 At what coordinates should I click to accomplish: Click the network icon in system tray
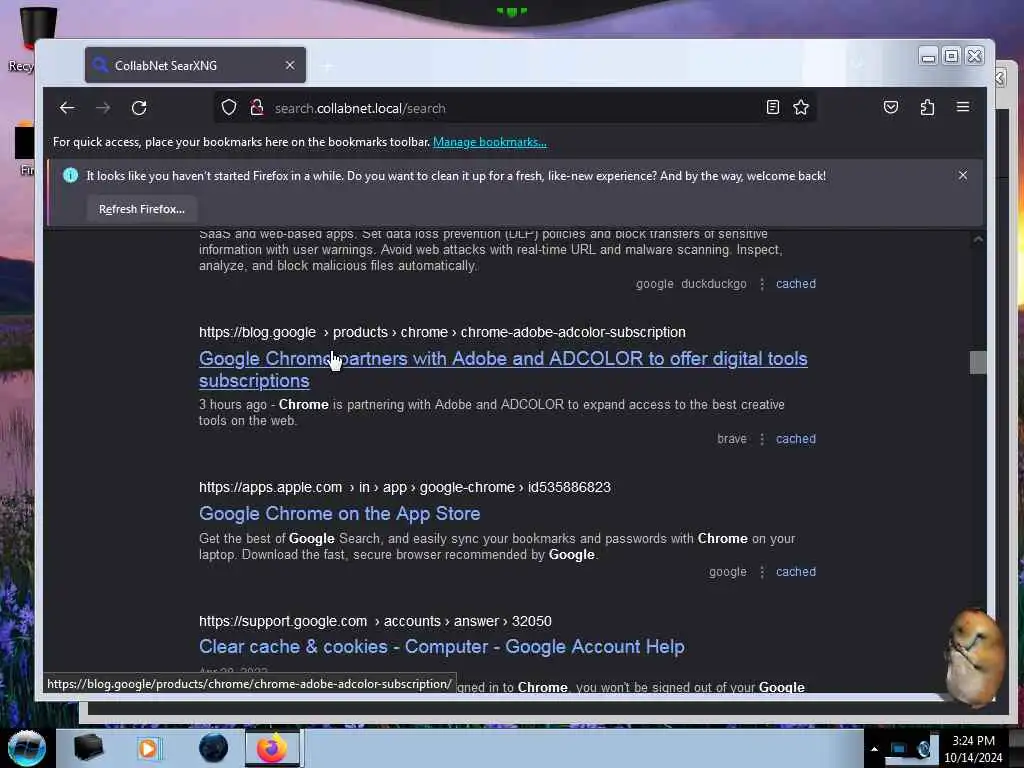click(899, 749)
